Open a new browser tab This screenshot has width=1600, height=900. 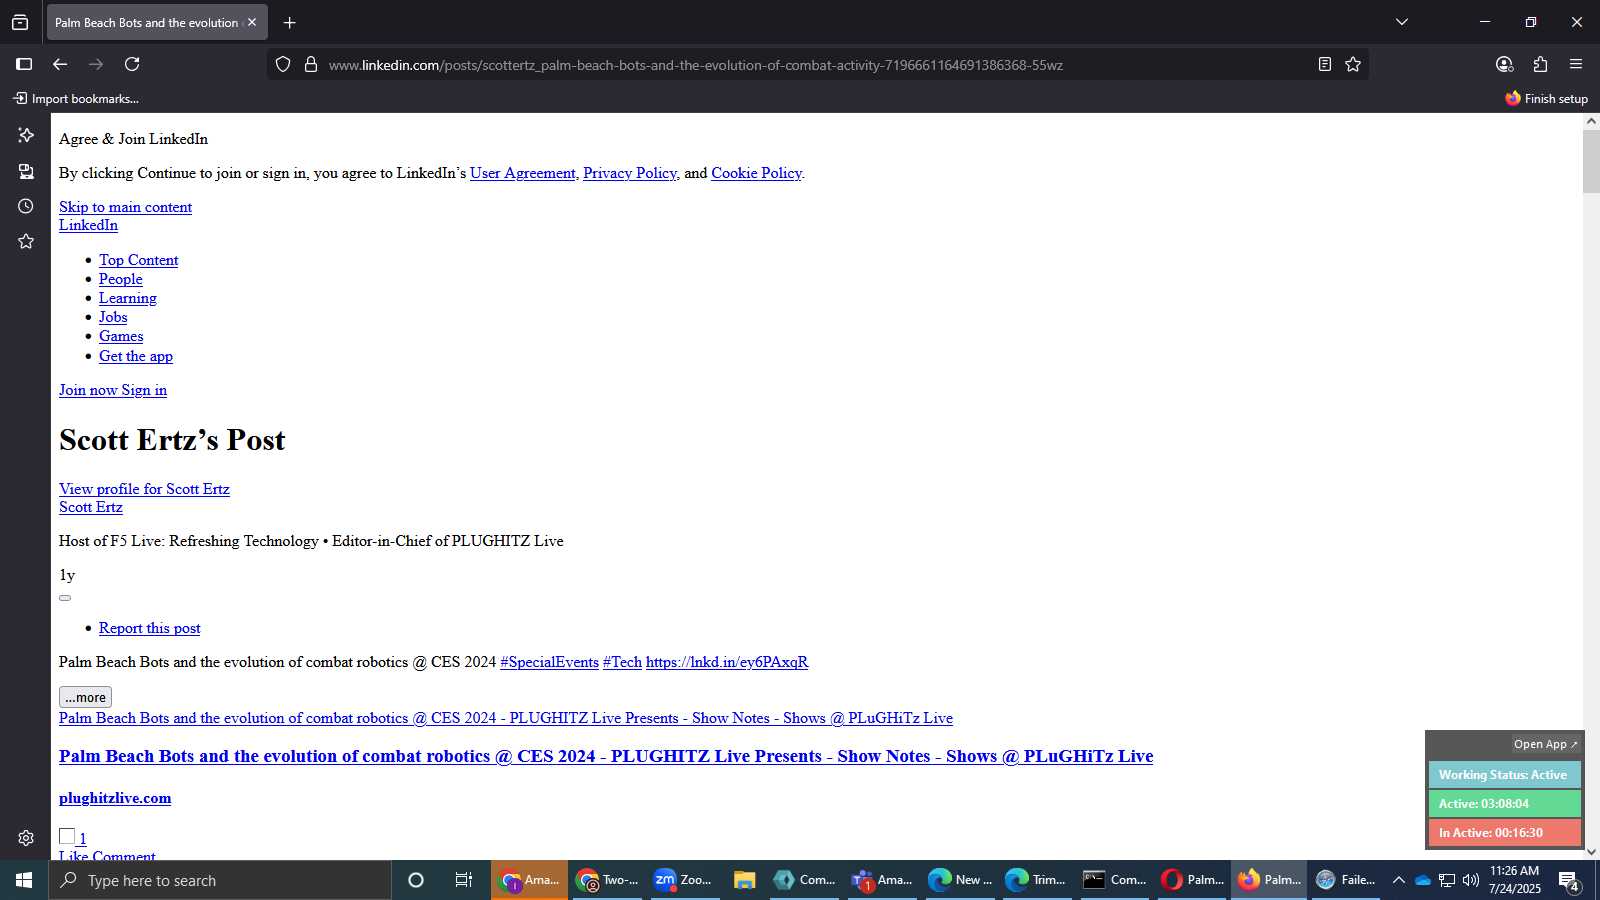[x=290, y=22]
